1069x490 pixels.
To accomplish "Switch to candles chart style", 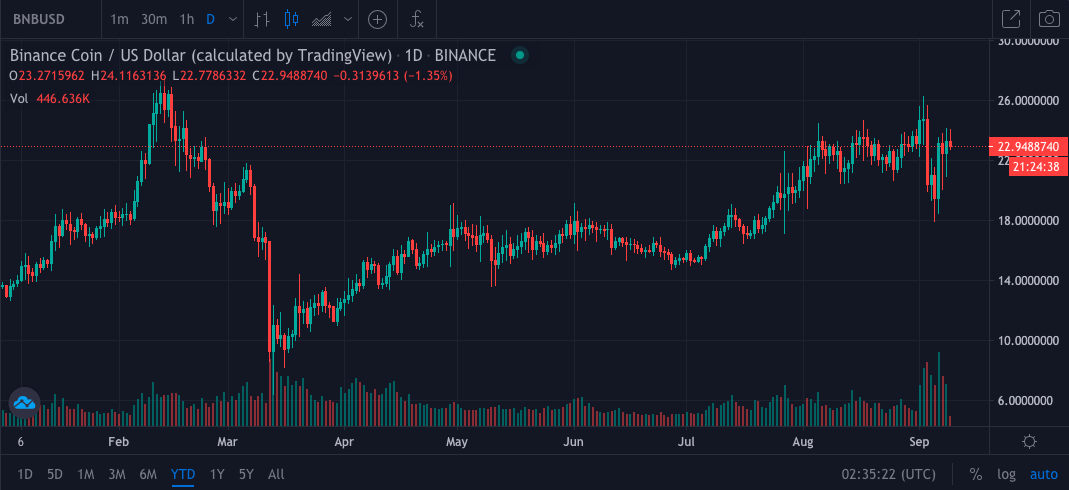I will 292,19.
